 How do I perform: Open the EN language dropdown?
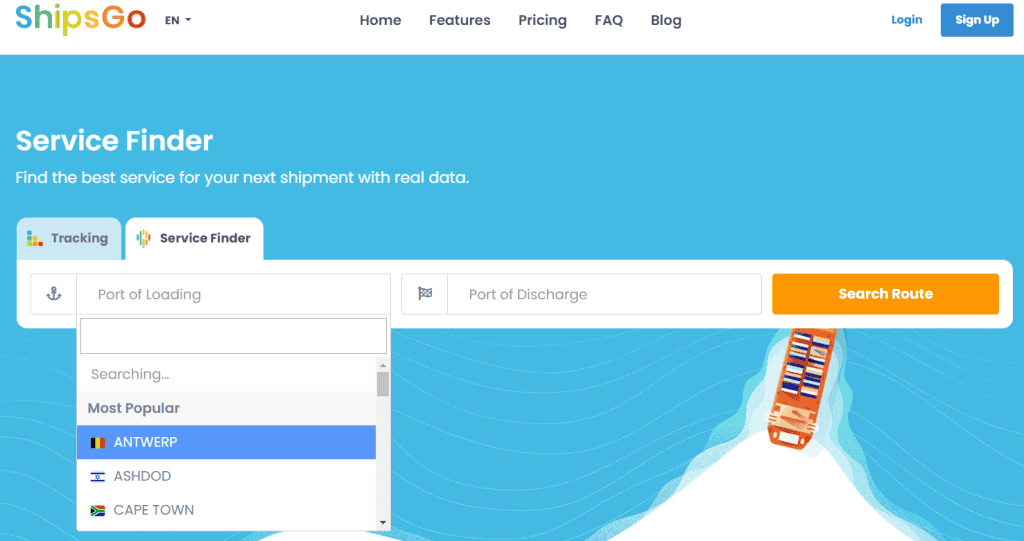click(178, 20)
